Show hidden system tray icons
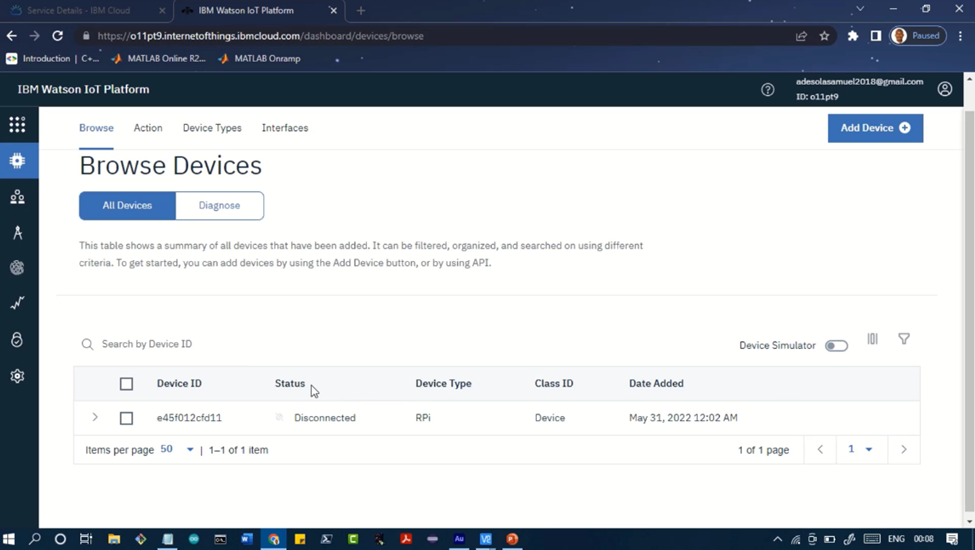 click(777, 539)
